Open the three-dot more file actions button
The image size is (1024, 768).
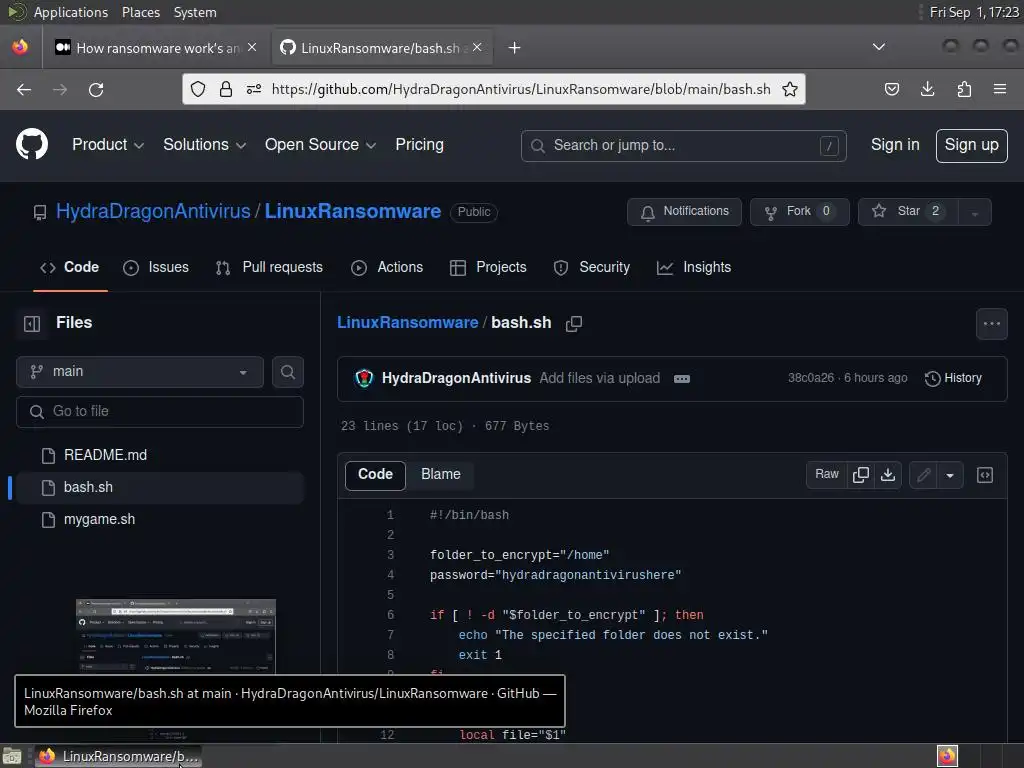click(991, 324)
